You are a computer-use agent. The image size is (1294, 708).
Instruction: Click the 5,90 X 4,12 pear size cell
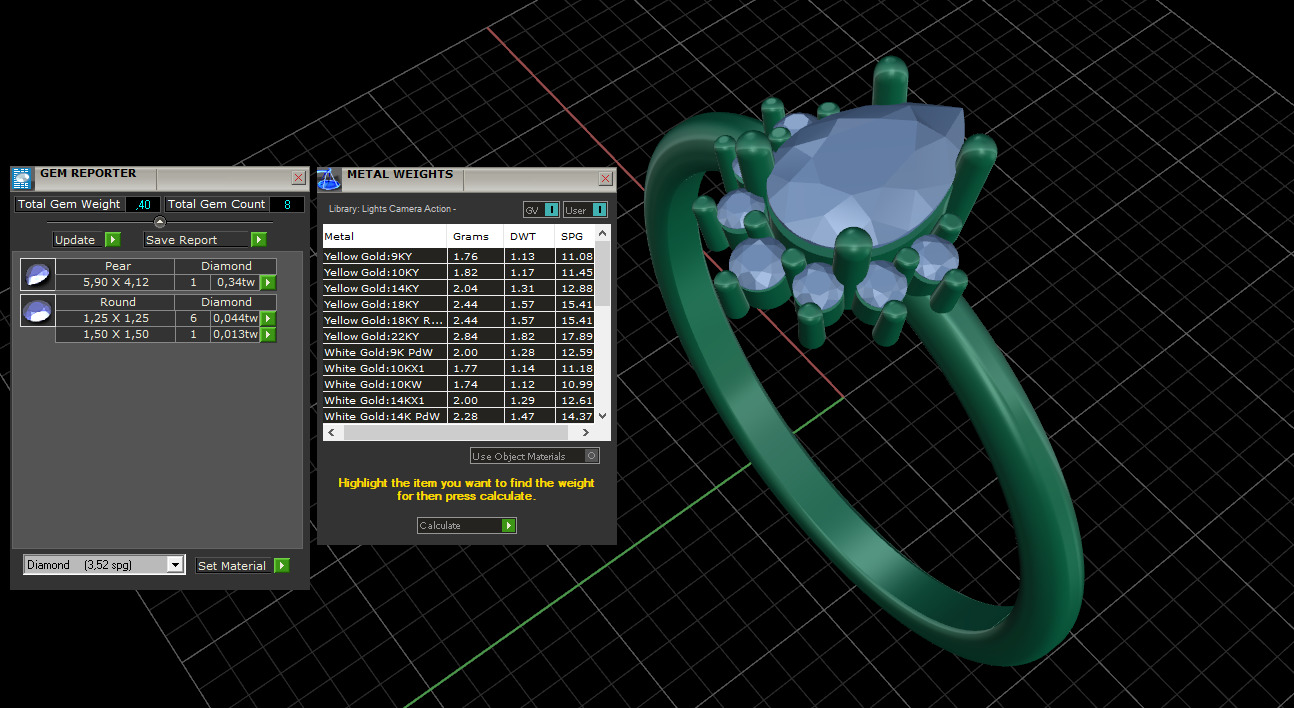[115, 282]
